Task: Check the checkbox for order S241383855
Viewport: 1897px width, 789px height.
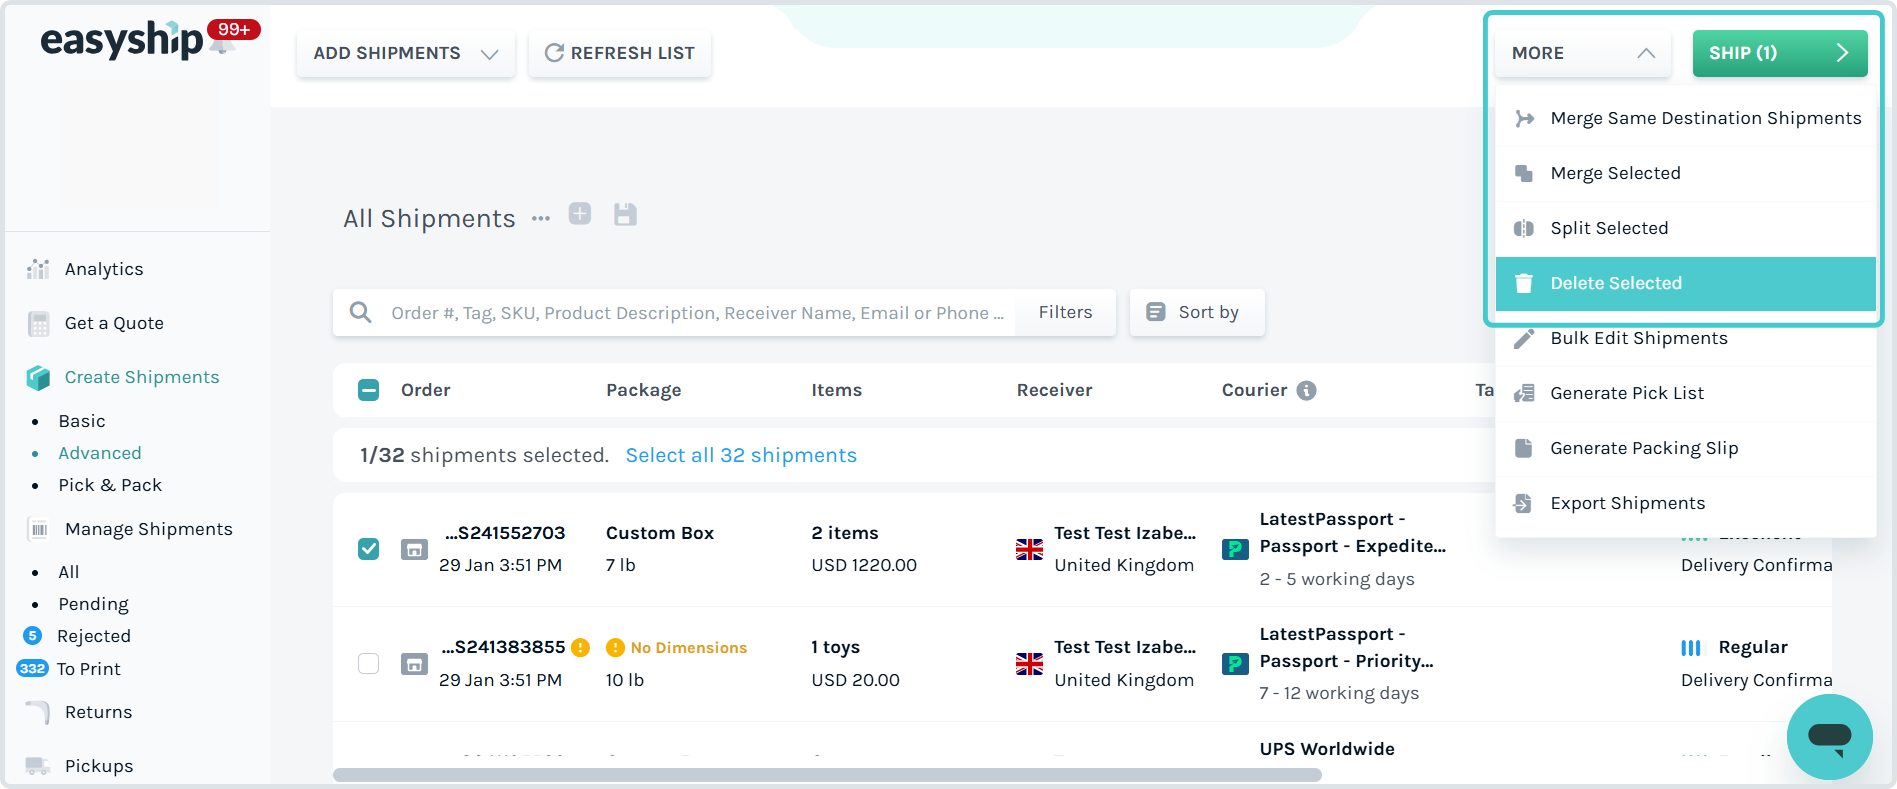Action: coord(369,664)
